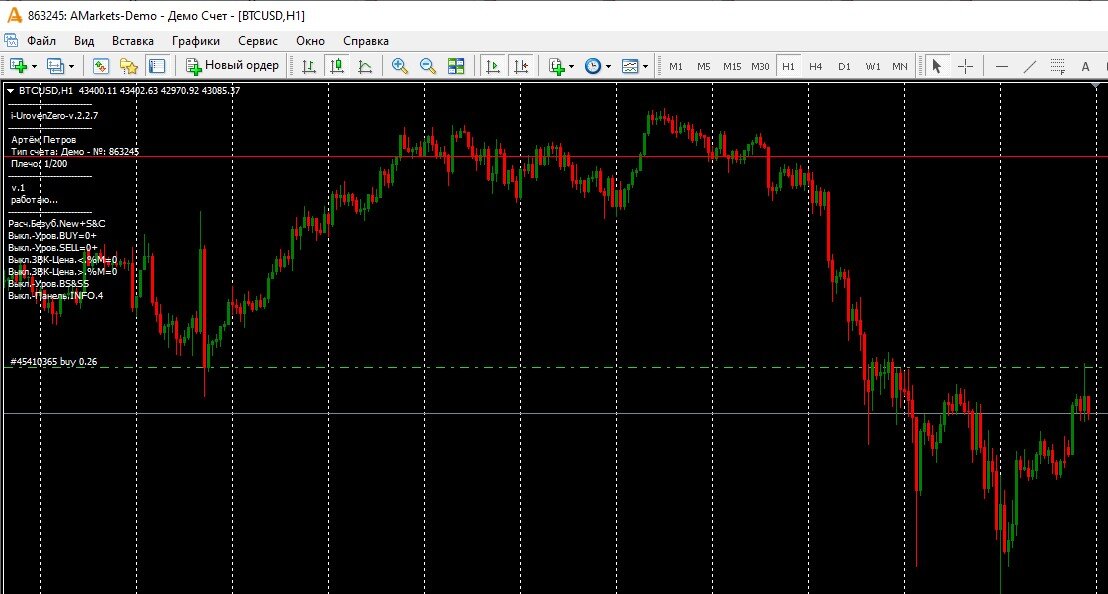Open the Файл menu
1108x594 pixels.
click(x=41, y=40)
